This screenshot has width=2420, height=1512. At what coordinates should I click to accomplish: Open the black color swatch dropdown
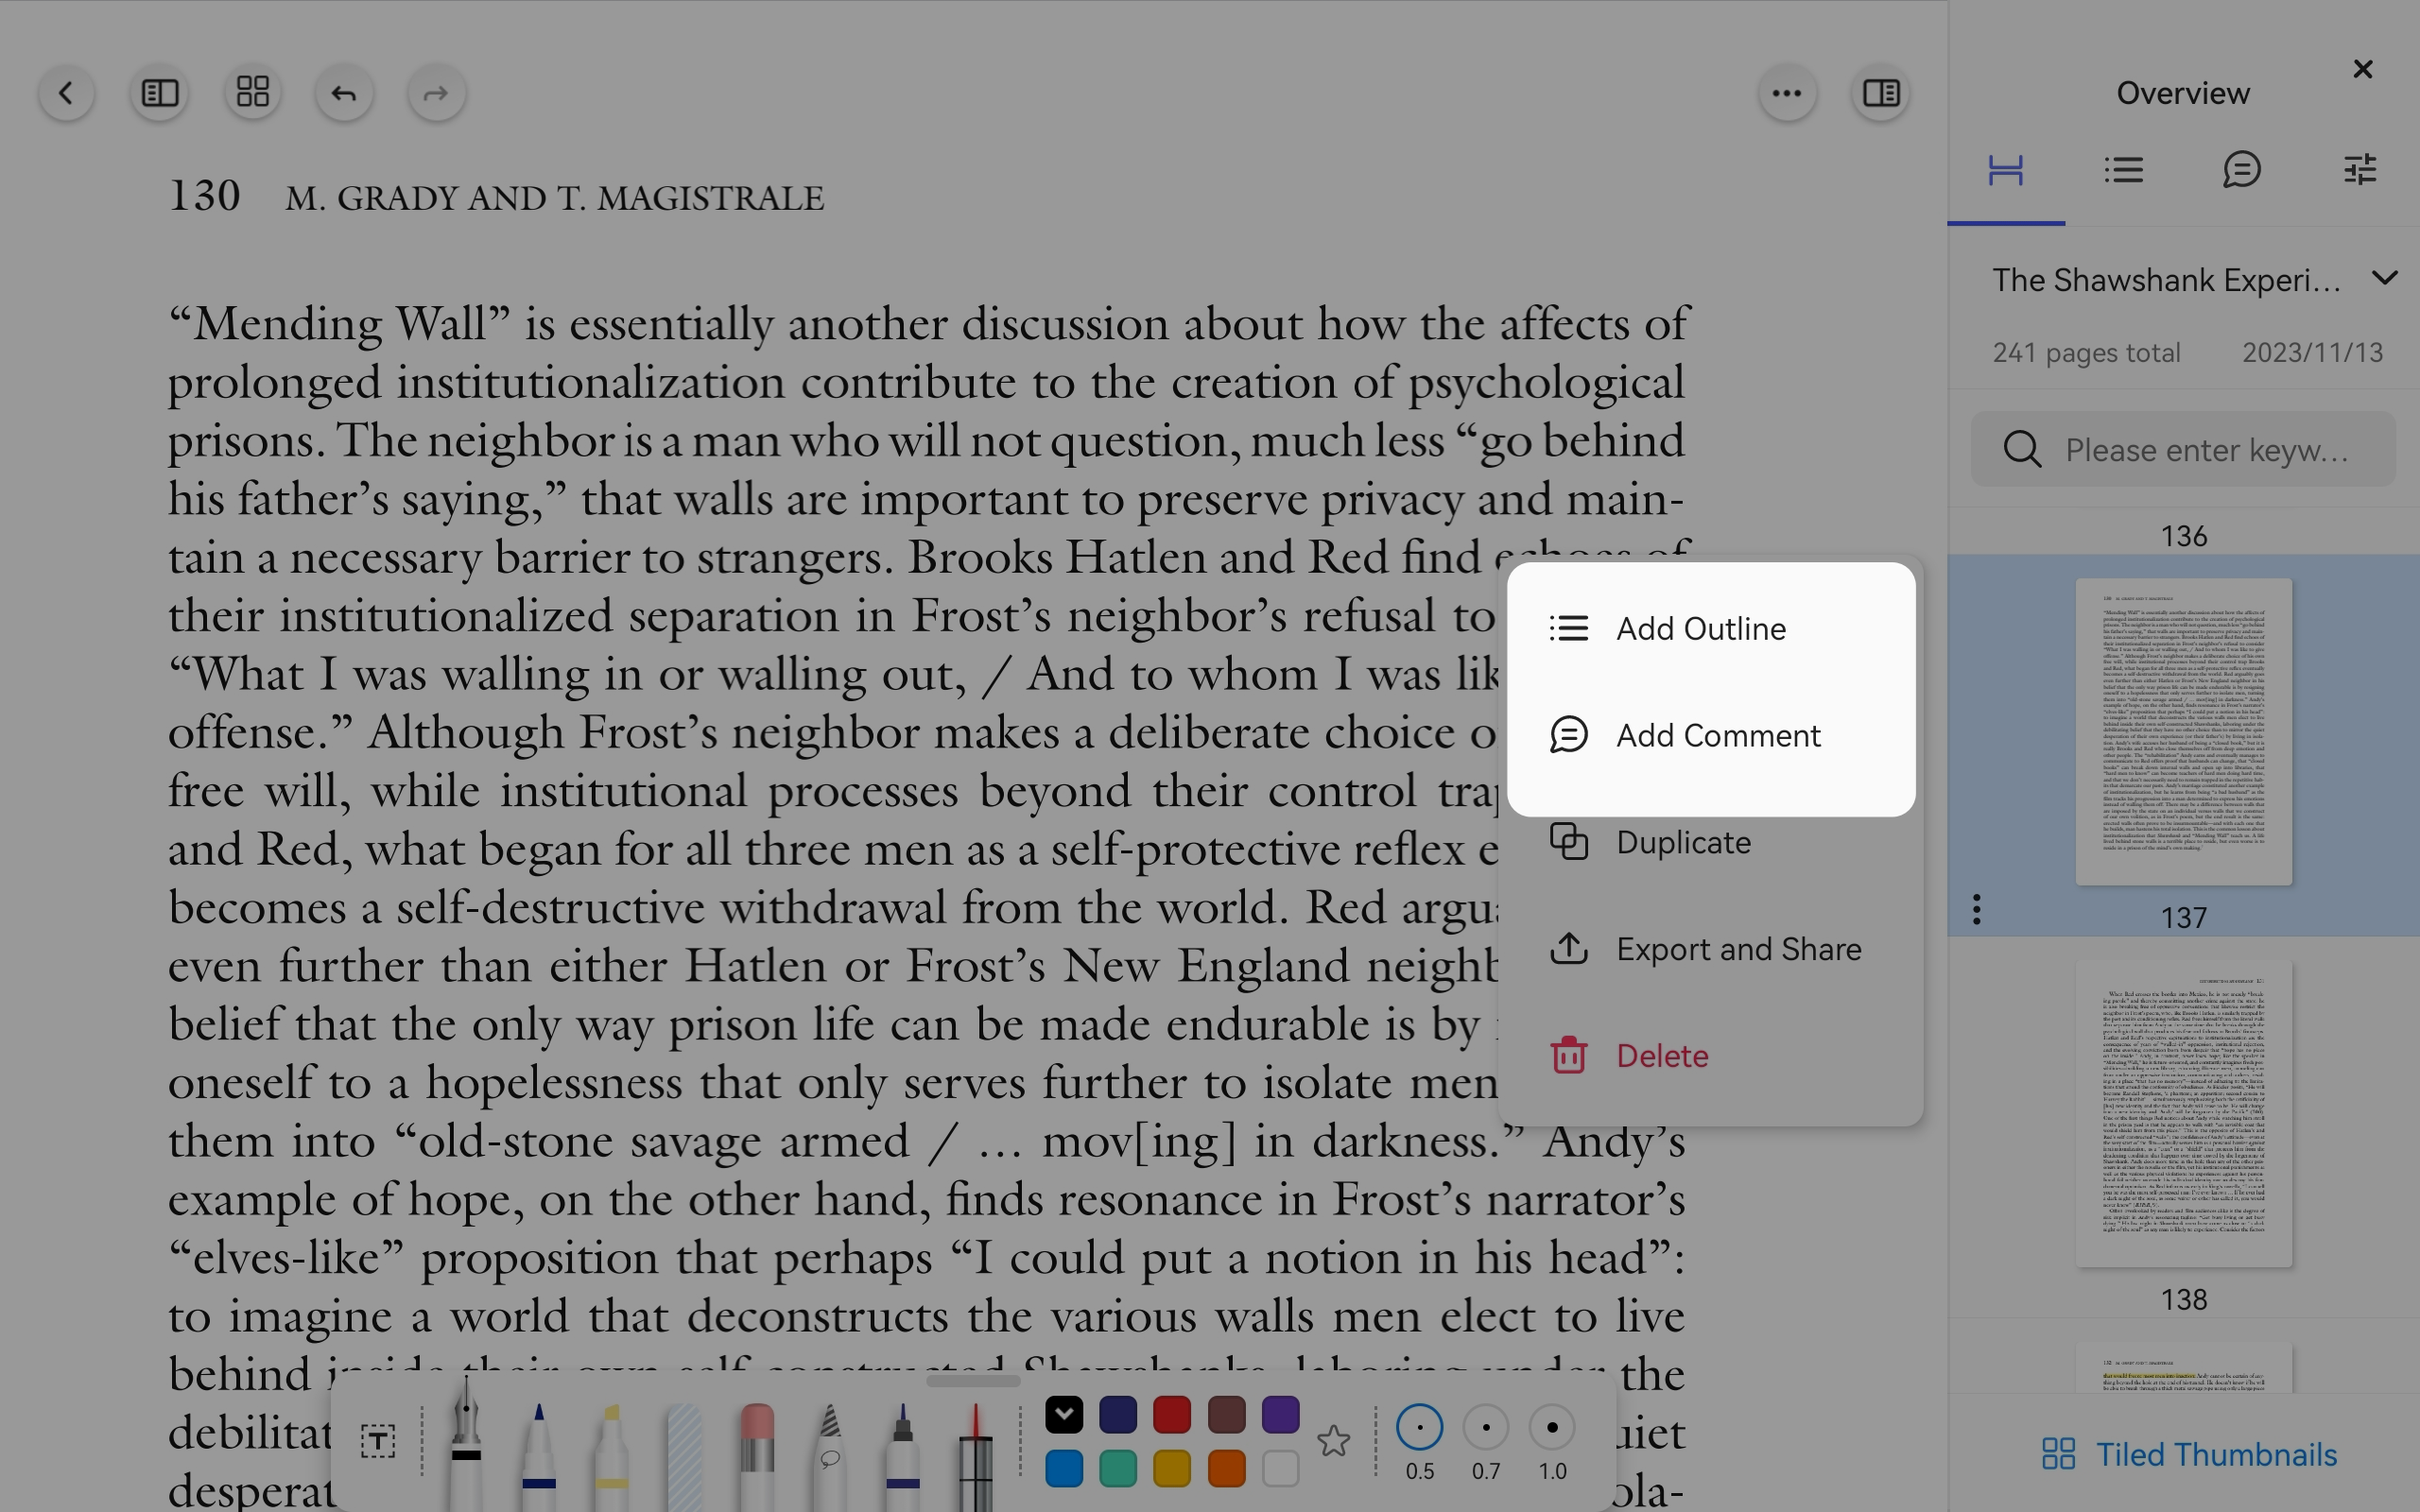click(1064, 1414)
